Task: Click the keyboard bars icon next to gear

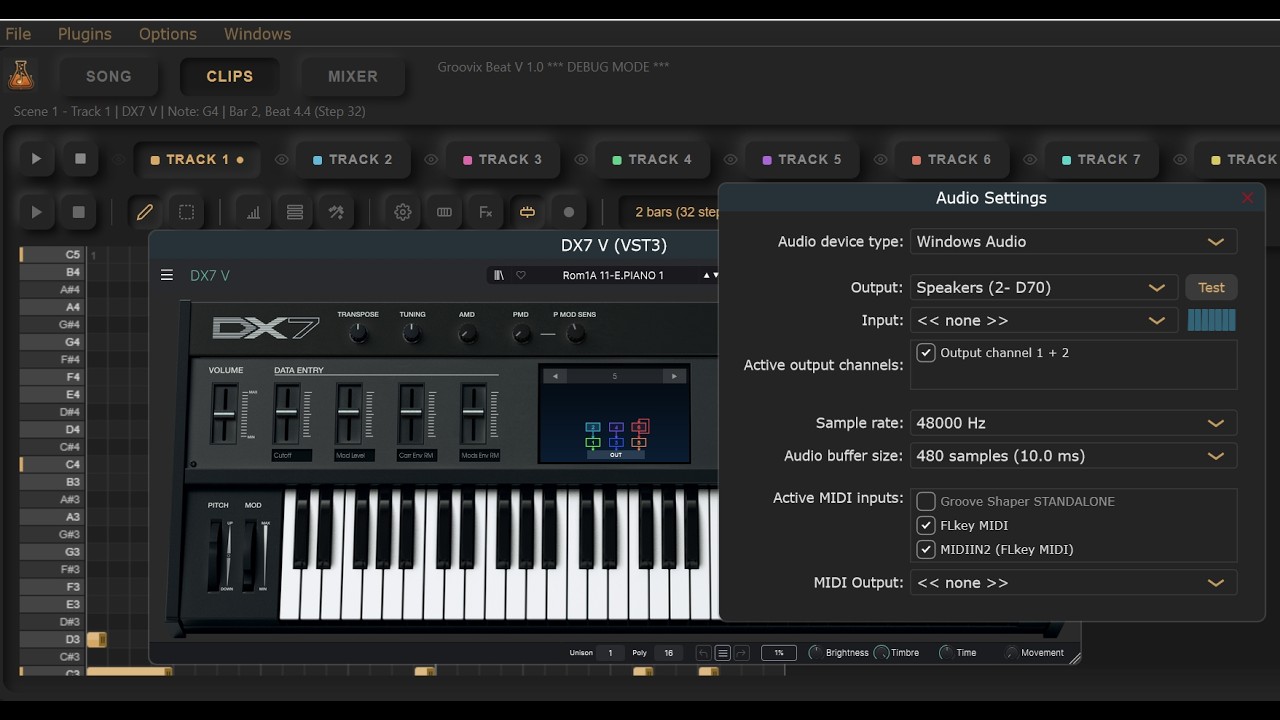Action: pyautogui.click(x=445, y=212)
